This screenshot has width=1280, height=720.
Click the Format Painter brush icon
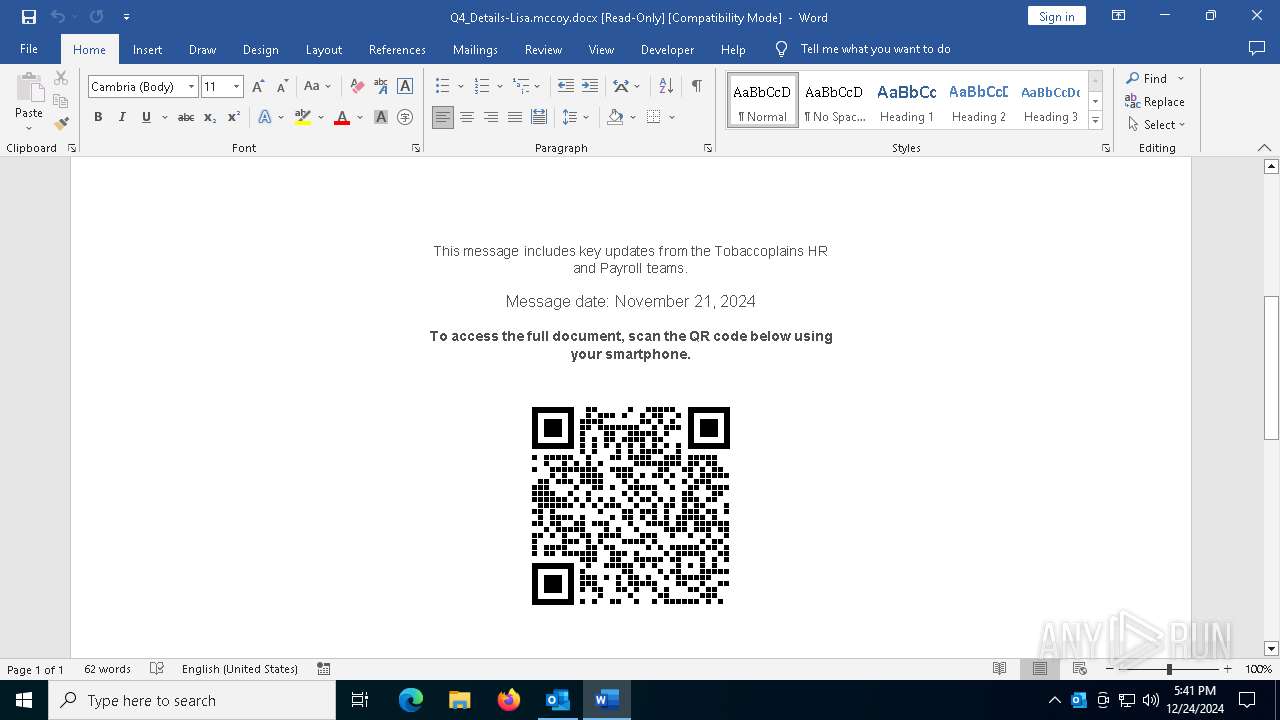pyautogui.click(x=61, y=124)
